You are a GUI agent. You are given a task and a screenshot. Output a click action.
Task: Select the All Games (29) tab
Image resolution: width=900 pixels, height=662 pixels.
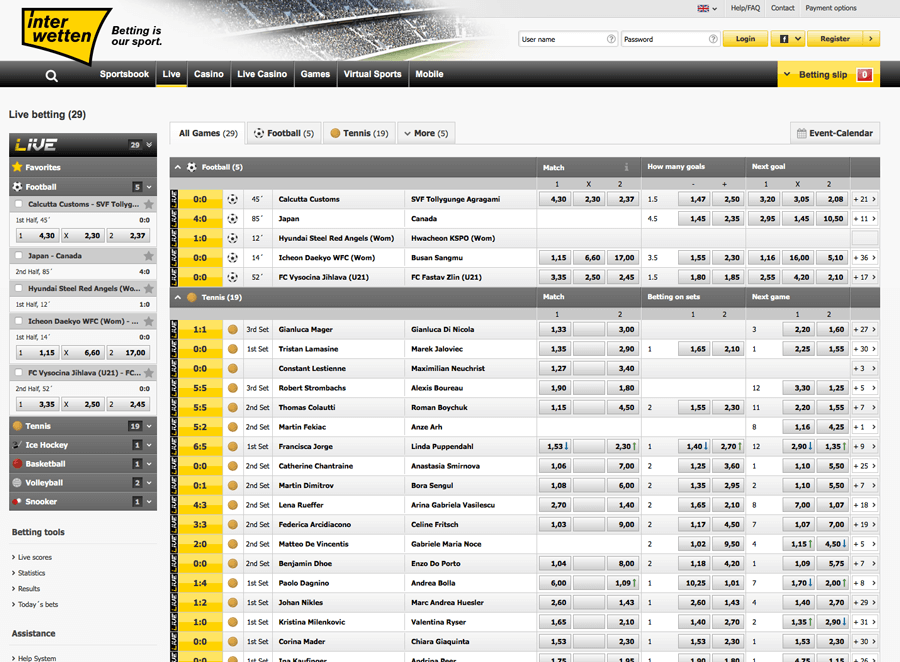(x=208, y=133)
